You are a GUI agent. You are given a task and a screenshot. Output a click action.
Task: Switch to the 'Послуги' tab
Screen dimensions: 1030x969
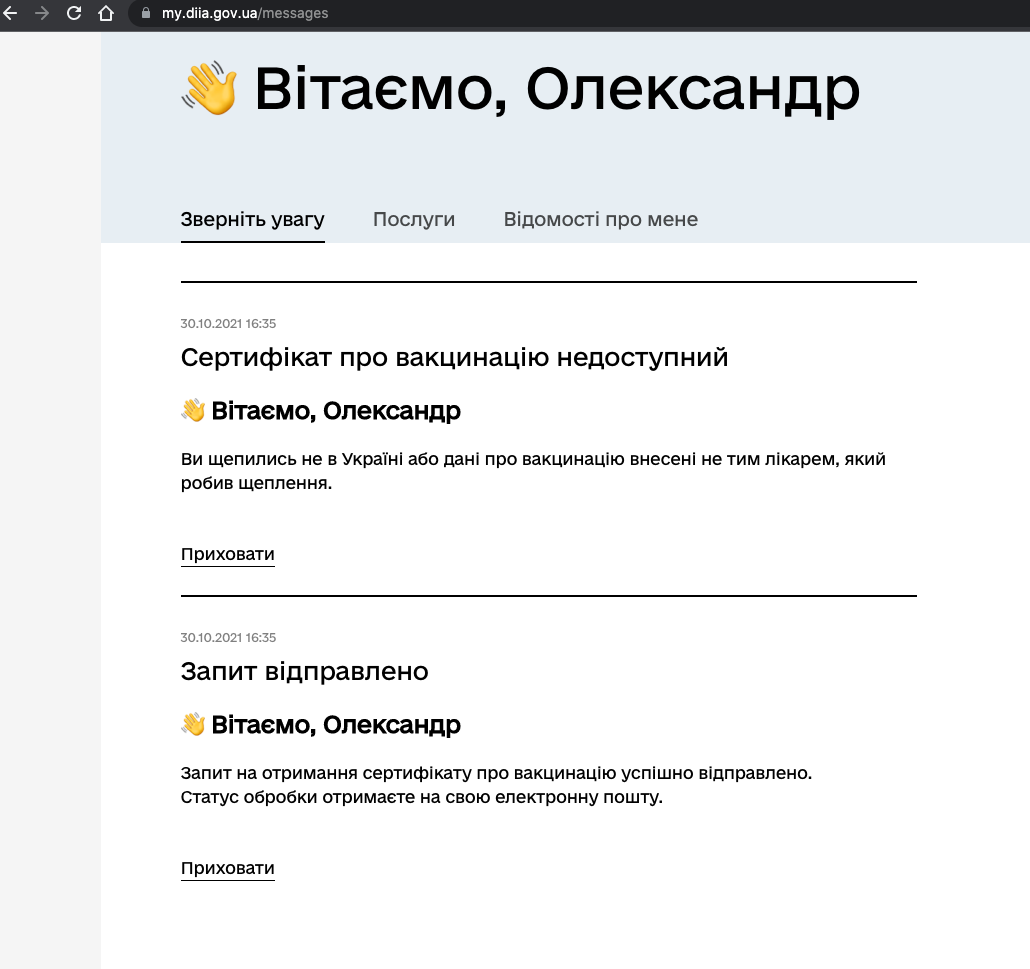point(414,219)
